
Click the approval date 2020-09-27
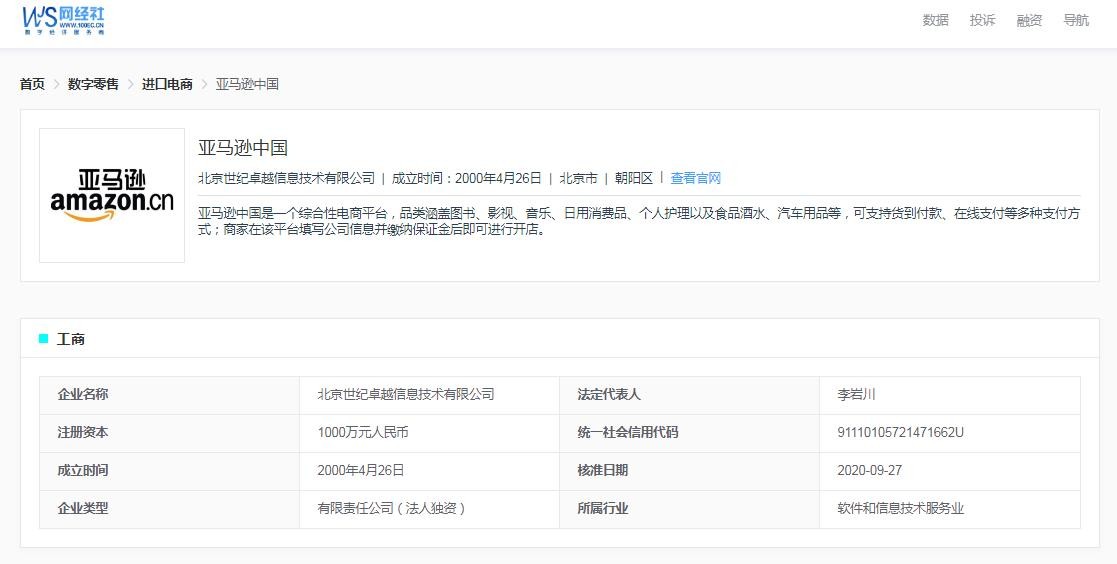point(869,470)
